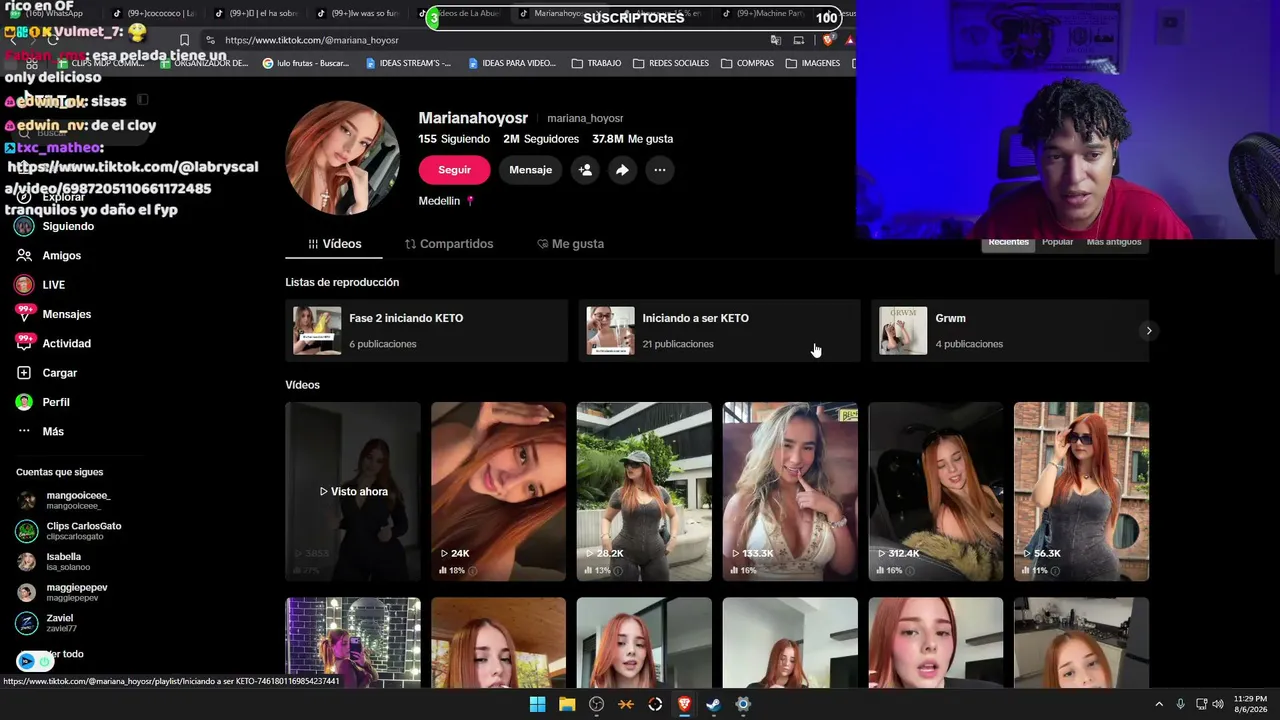This screenshot has width=1280, height=720.
Task: Click the Cargar upload icon
Action: pos(24,373)
